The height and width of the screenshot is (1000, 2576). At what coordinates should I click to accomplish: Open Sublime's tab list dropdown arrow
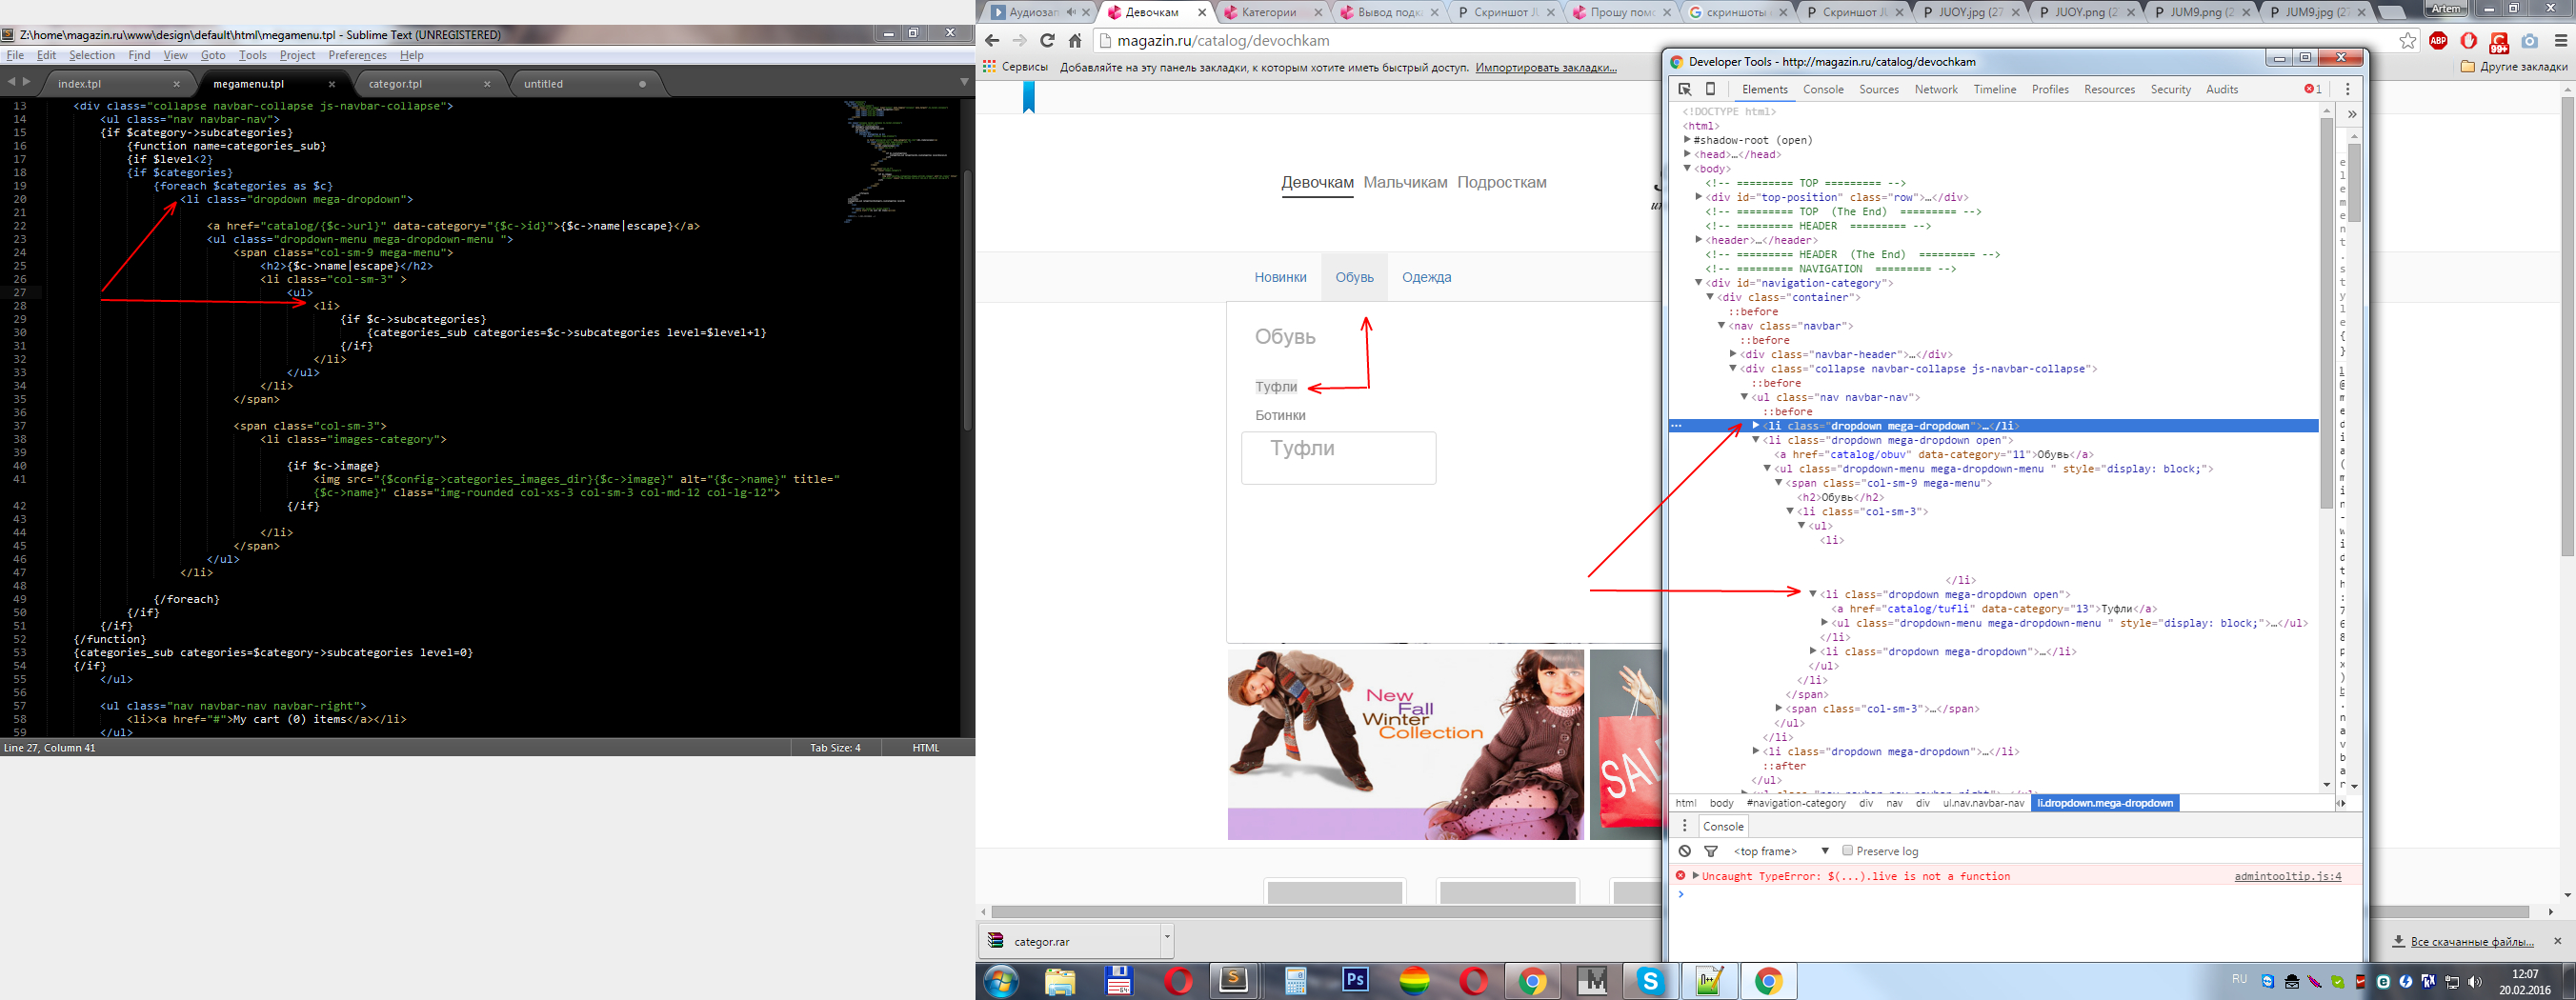(964, 82)
